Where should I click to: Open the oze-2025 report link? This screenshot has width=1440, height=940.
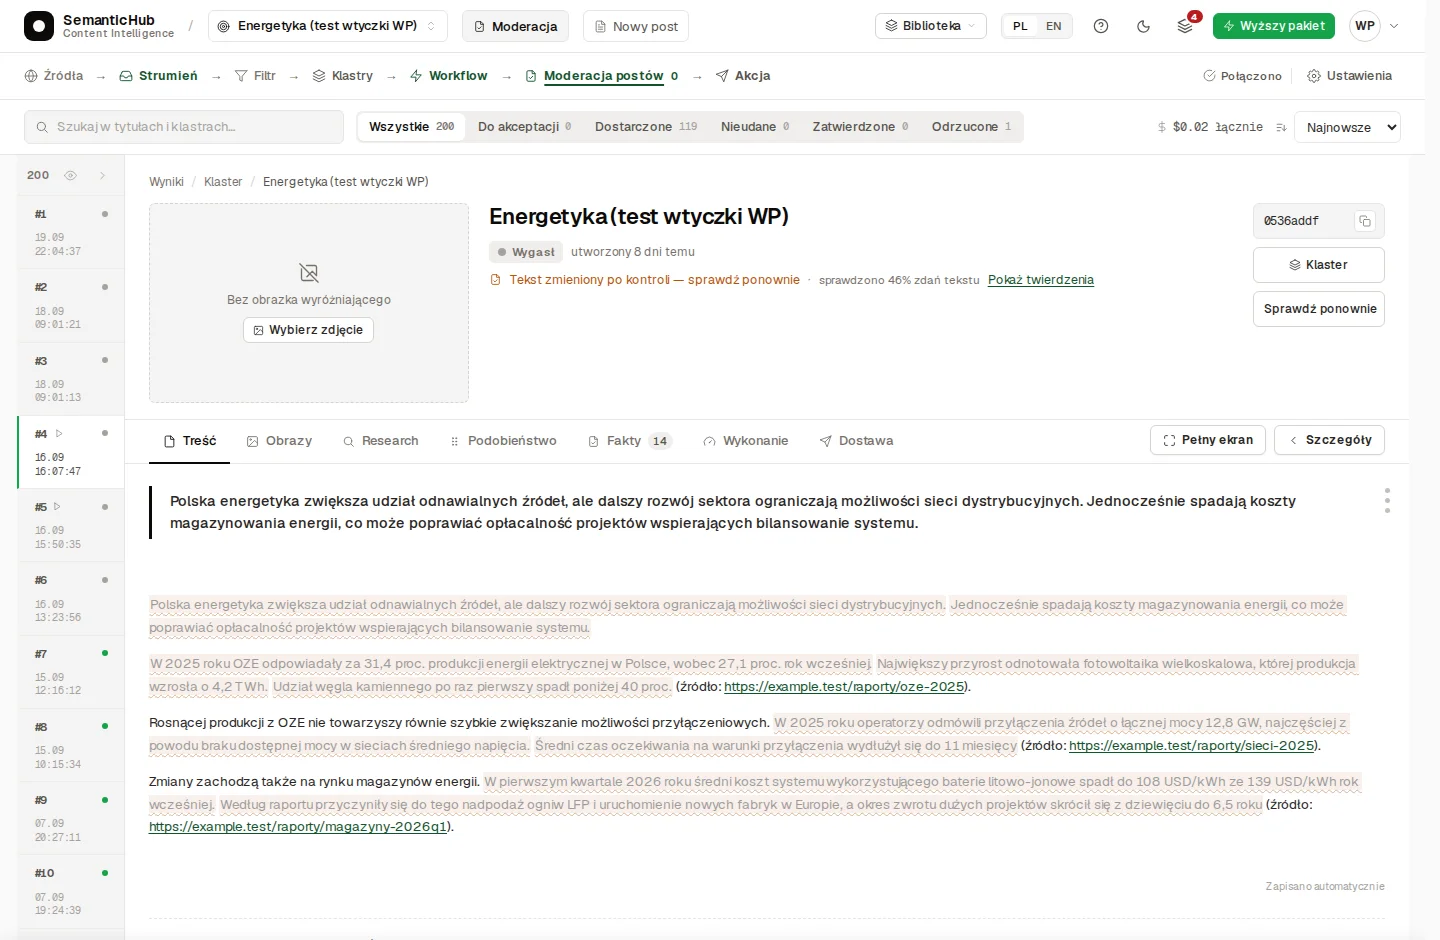coord(844,687)
